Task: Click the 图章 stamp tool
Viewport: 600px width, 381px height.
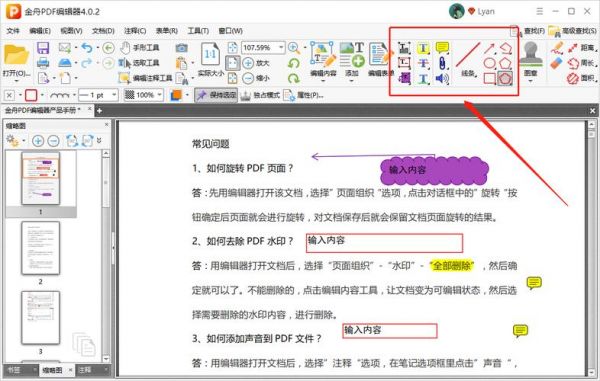Action: [530, 59]
